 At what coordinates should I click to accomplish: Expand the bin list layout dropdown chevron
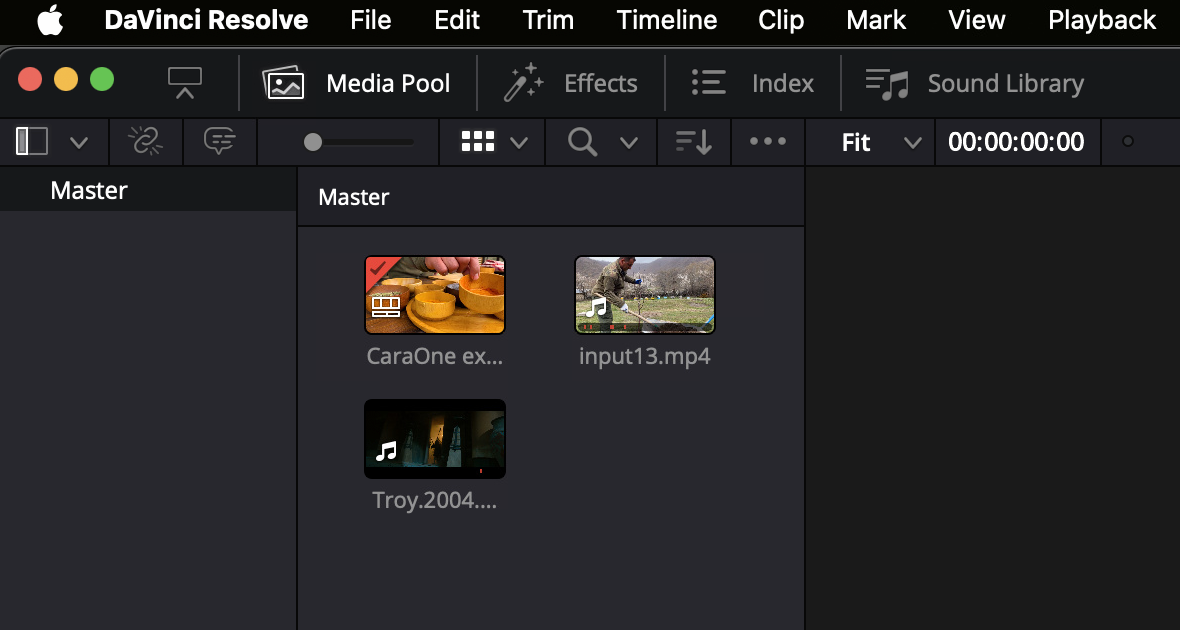79,142
